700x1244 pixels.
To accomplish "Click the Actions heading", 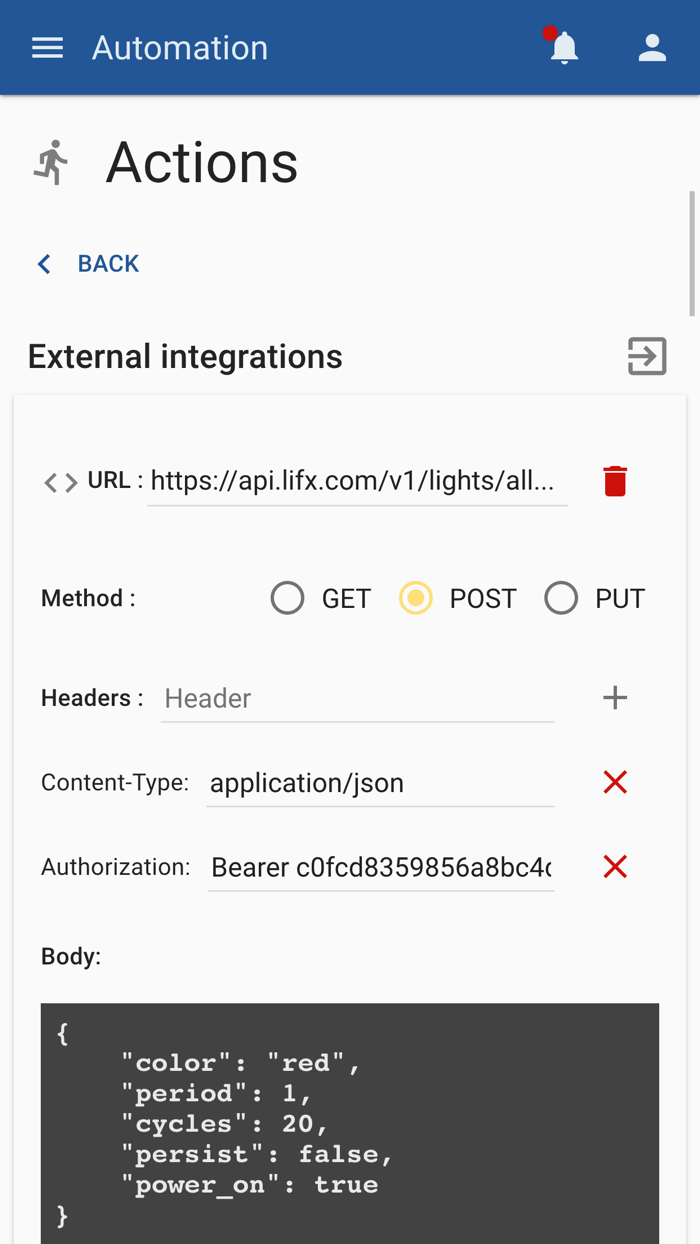I will [x=201, y=162].
